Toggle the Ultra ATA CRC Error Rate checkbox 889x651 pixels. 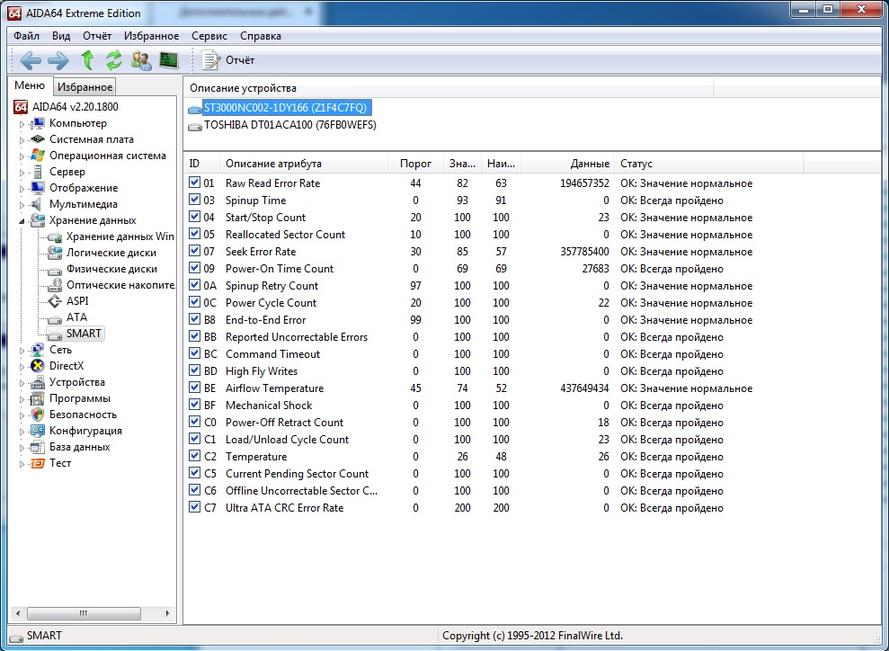click(194, 508)
